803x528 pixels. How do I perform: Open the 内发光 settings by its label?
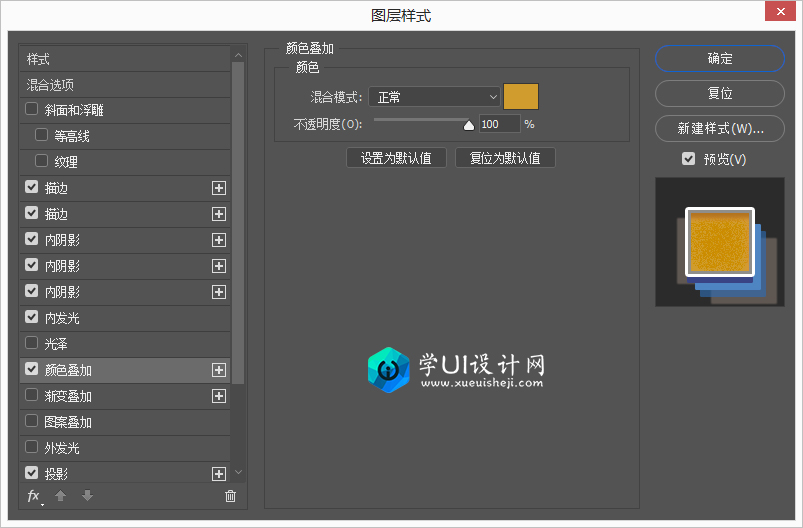point(62,318)
